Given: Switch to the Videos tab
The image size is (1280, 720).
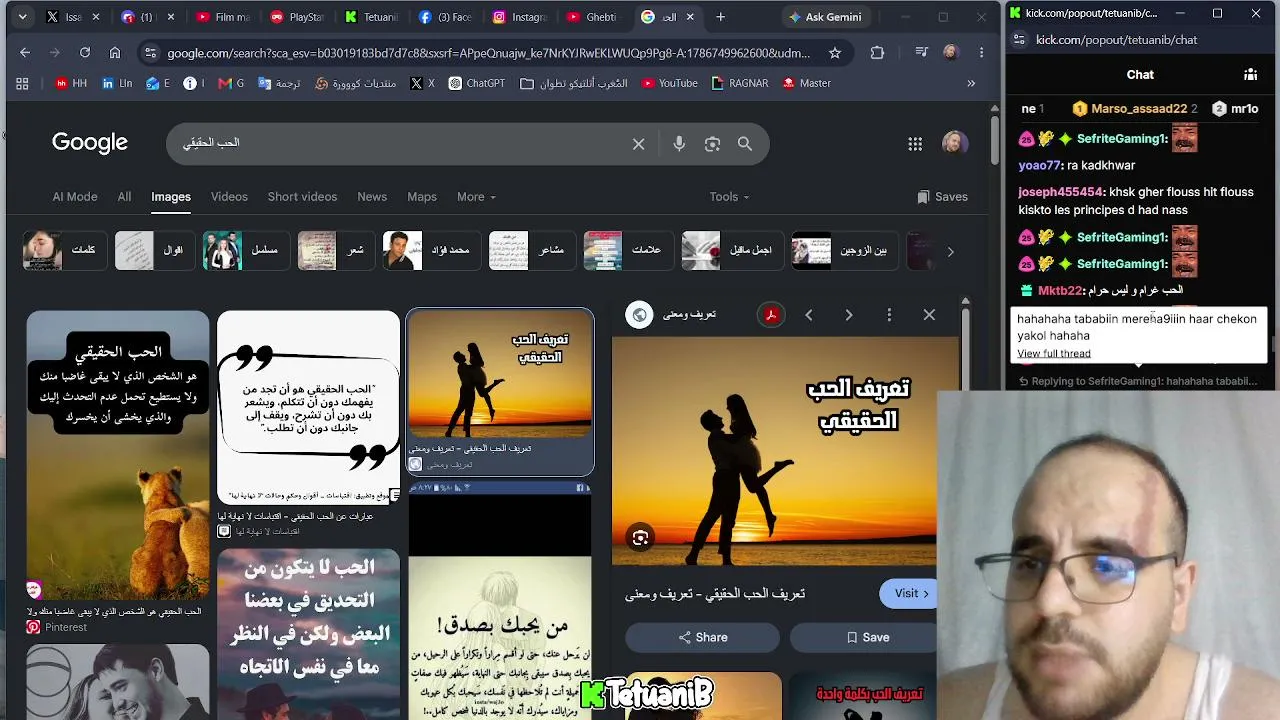Looking at the screenshot, I should (229, 197).
